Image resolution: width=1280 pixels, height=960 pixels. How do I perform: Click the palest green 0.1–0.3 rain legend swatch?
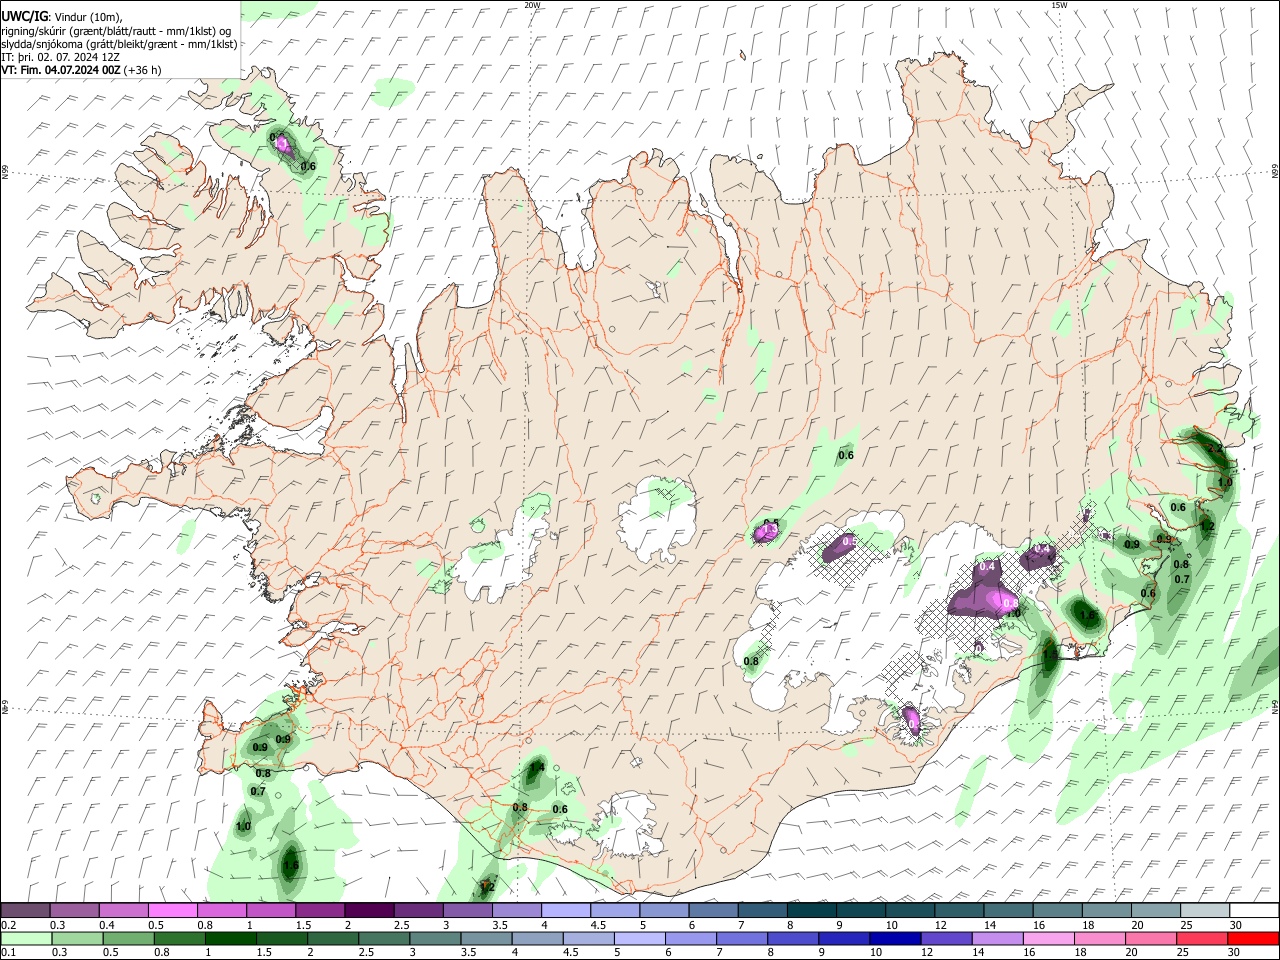click(x=25, y=938)
